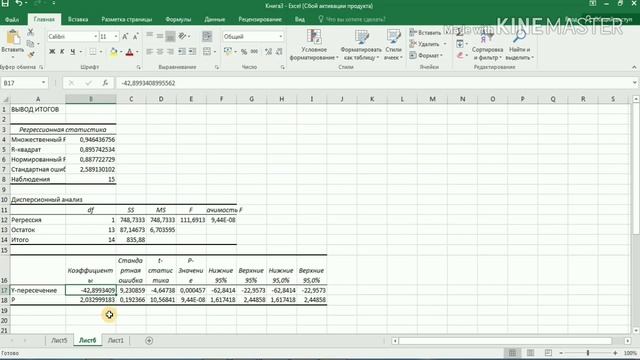Open Условное форматирование menu

[314, 45]
